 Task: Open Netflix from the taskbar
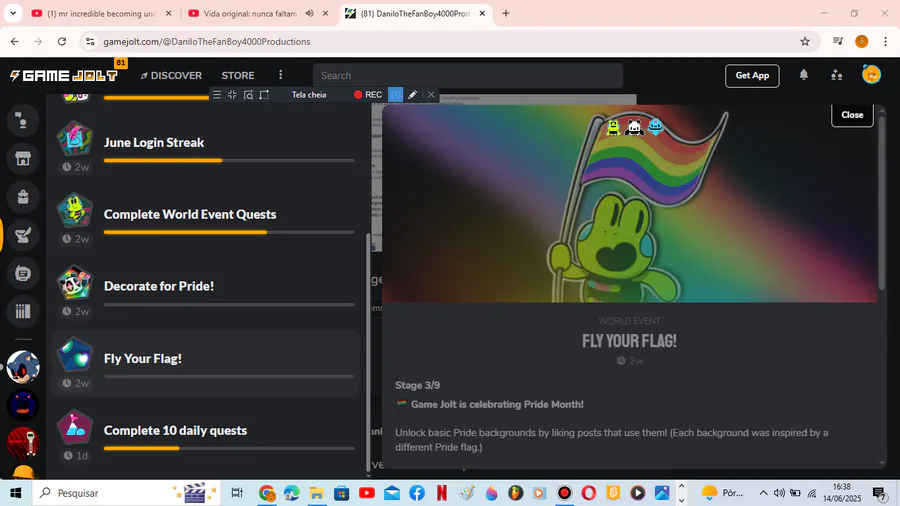click(442, 493)
